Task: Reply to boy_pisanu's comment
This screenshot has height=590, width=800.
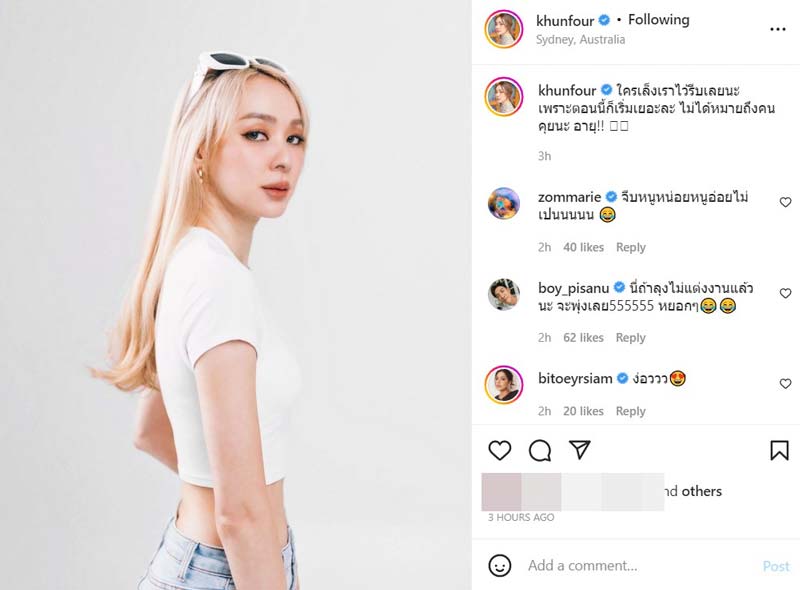Action: click(x=630, y=338)
